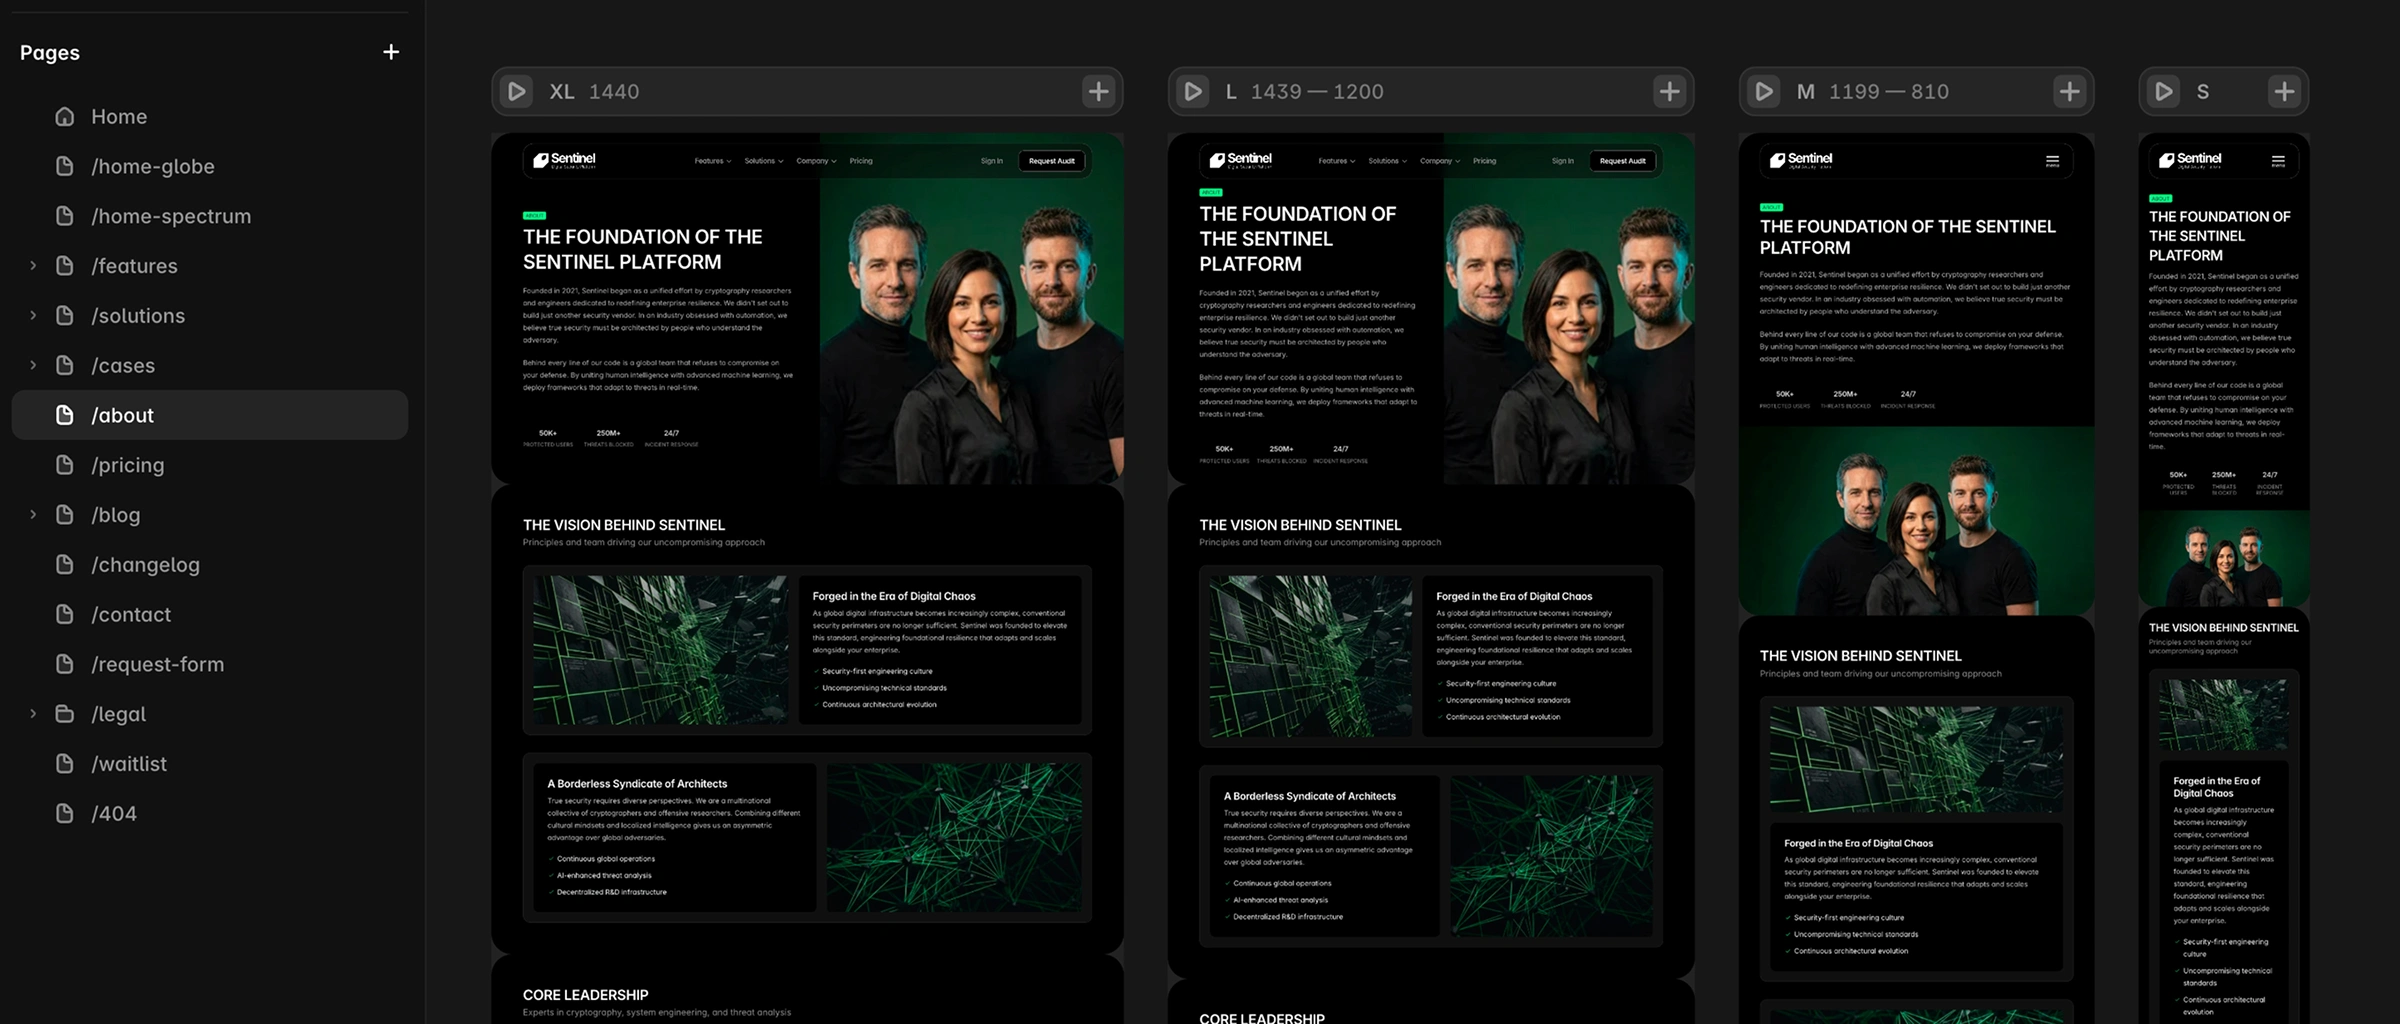2400x1024 pixels.
Task: Open the /legal folder row
Action: [210, 714]
